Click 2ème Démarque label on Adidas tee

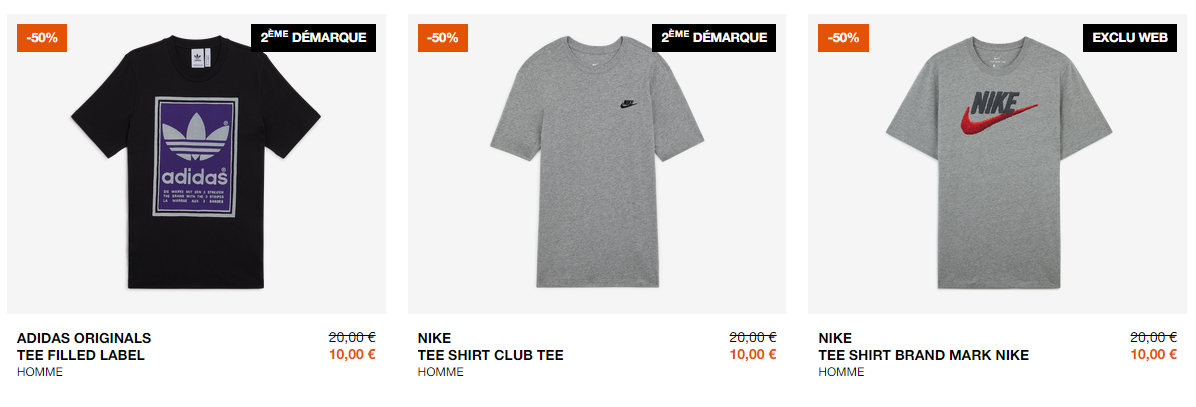pos(313,37)
